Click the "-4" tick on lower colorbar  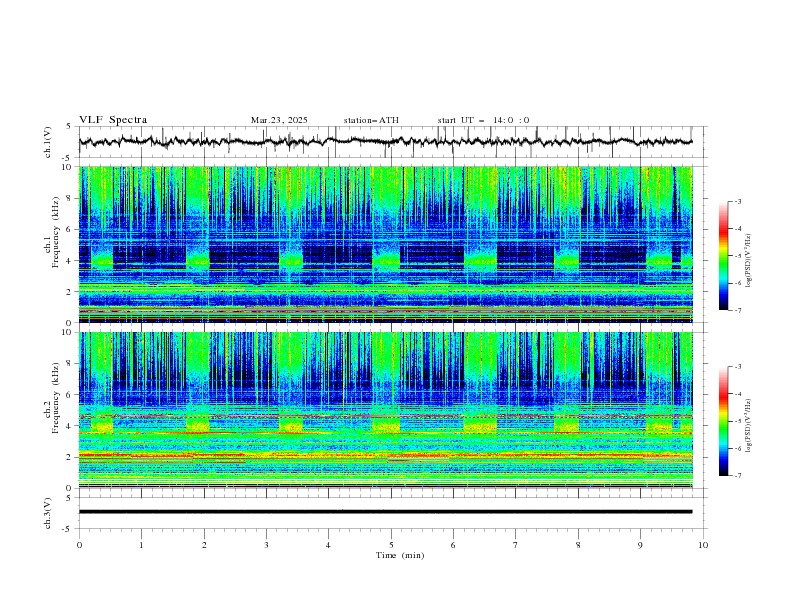737,394
